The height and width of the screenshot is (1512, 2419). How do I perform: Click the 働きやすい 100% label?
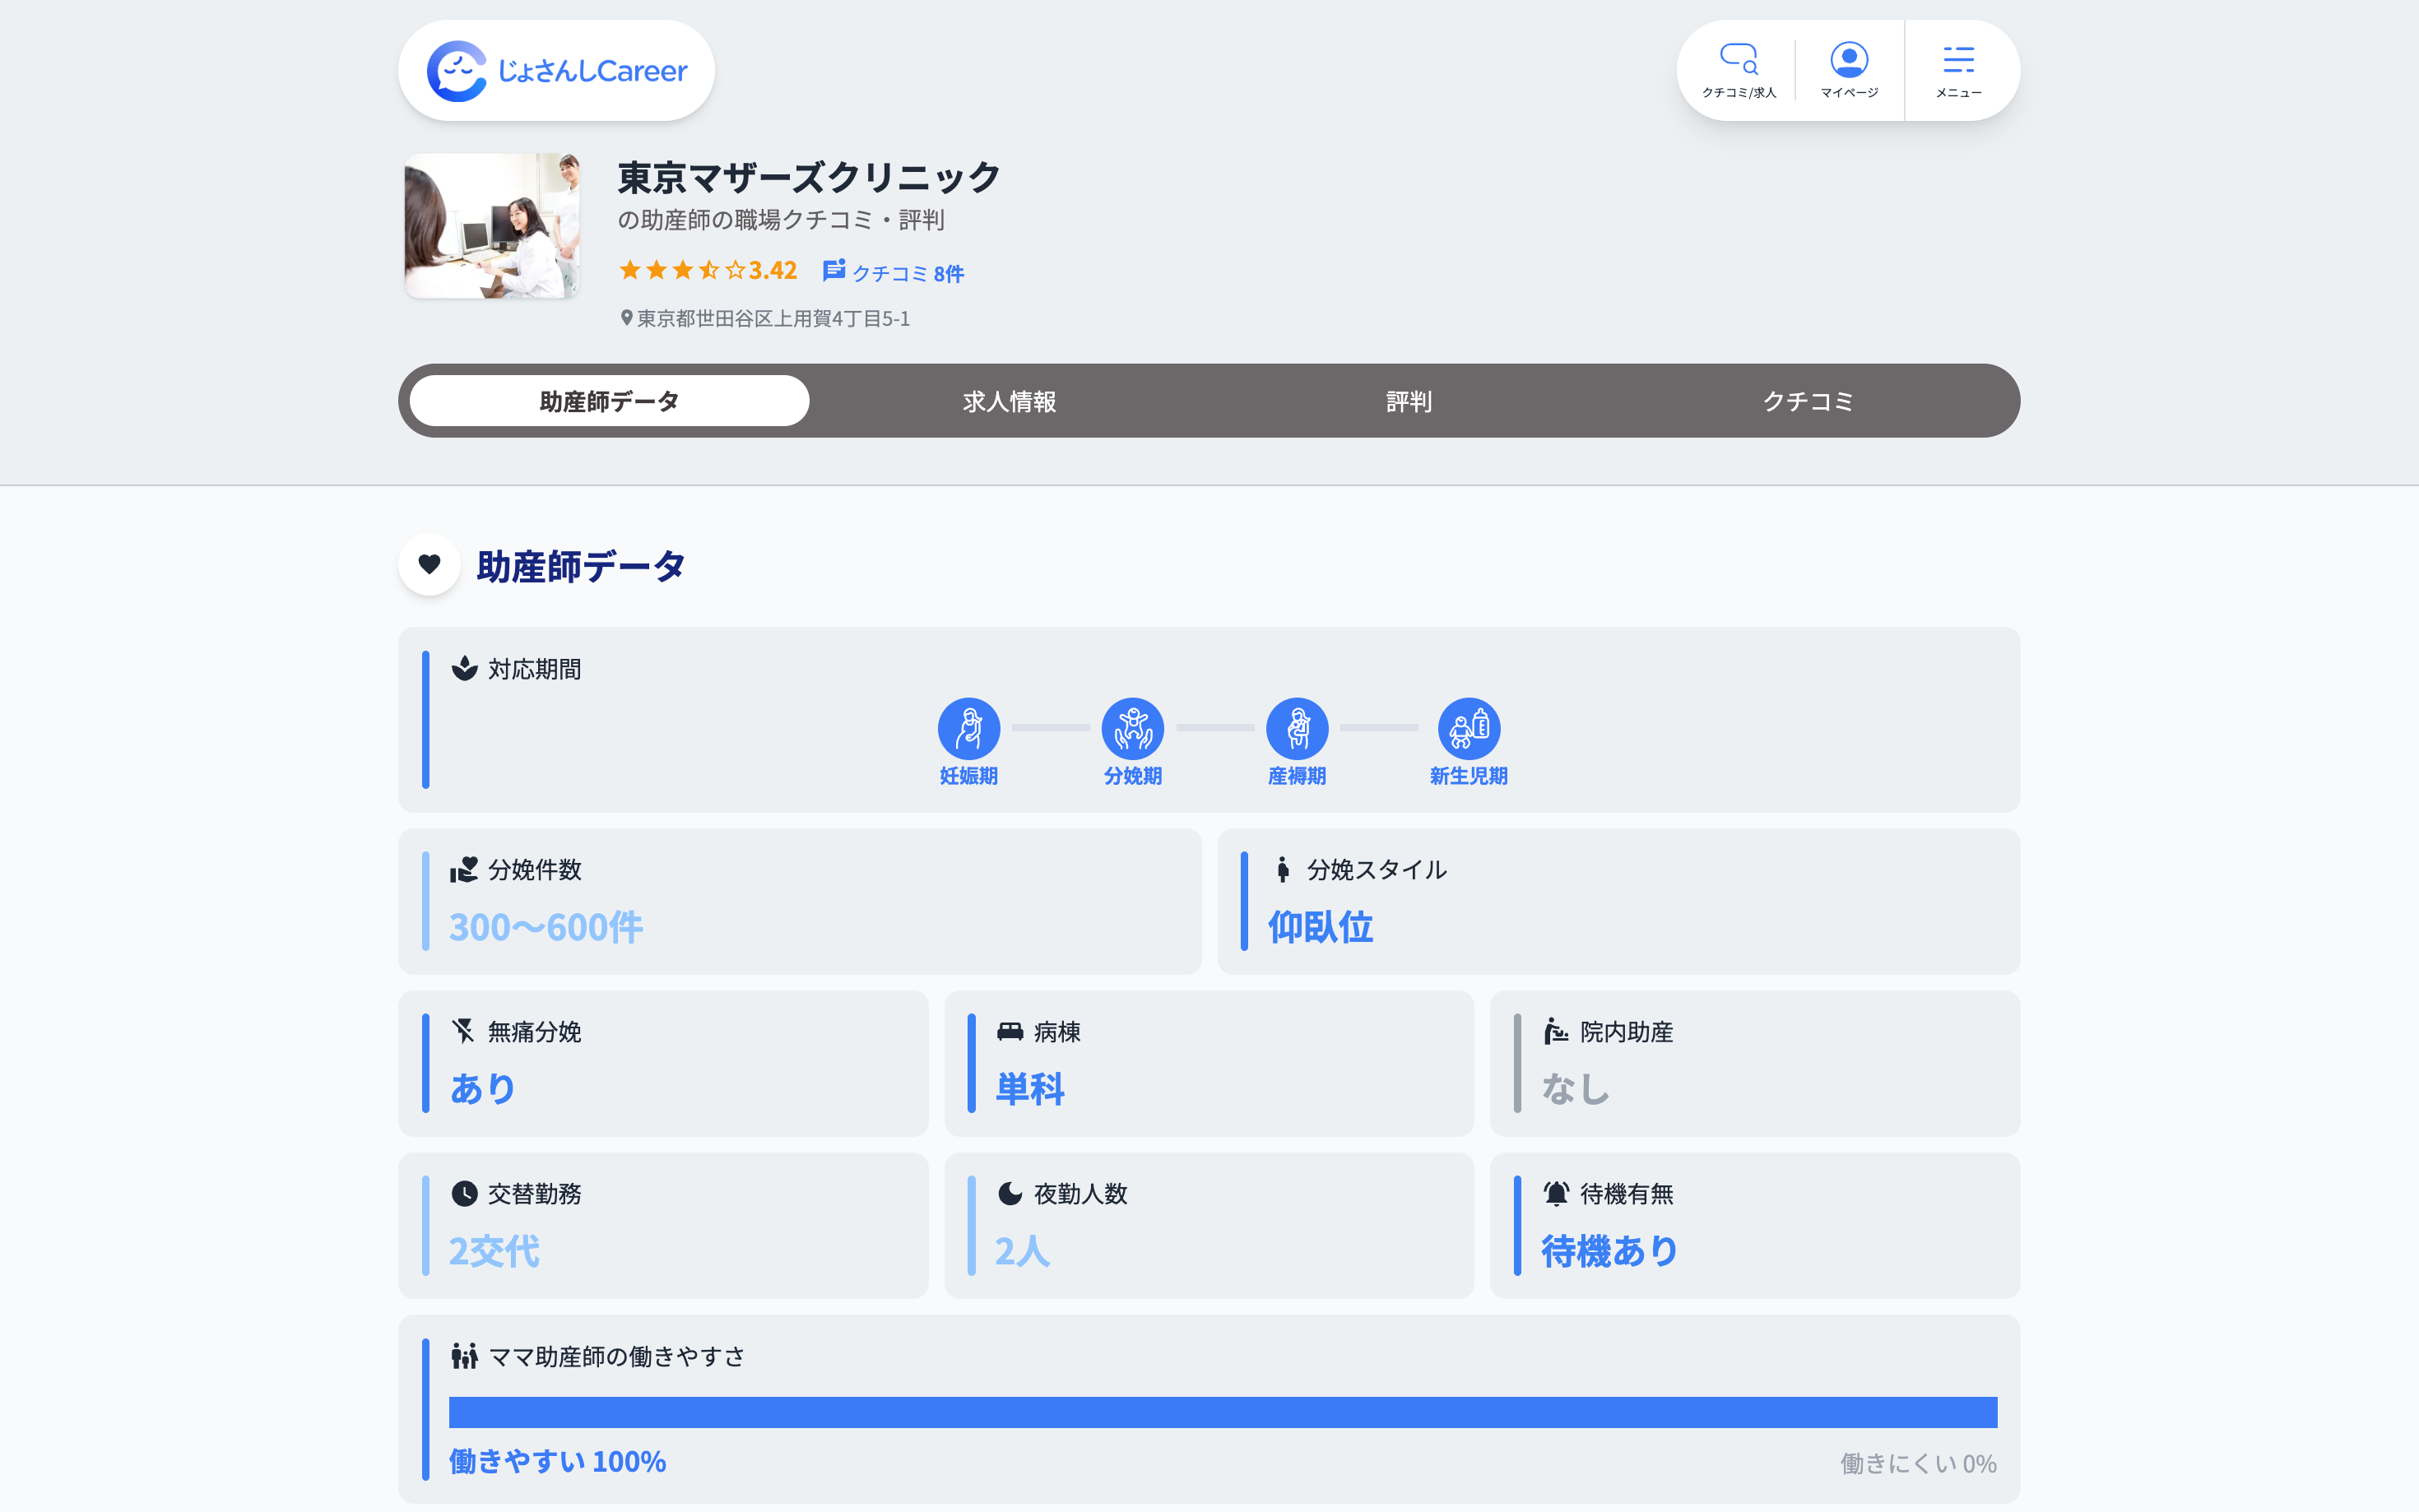tap(557, 1461)
